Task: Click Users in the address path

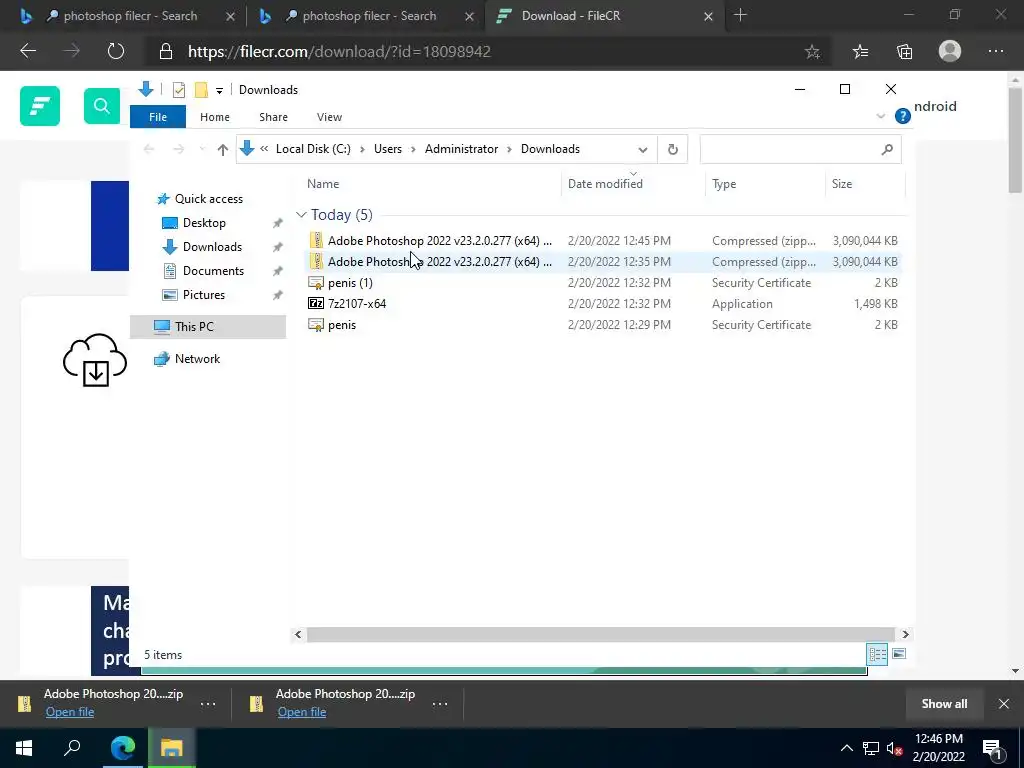Action: tap(388, 149)
